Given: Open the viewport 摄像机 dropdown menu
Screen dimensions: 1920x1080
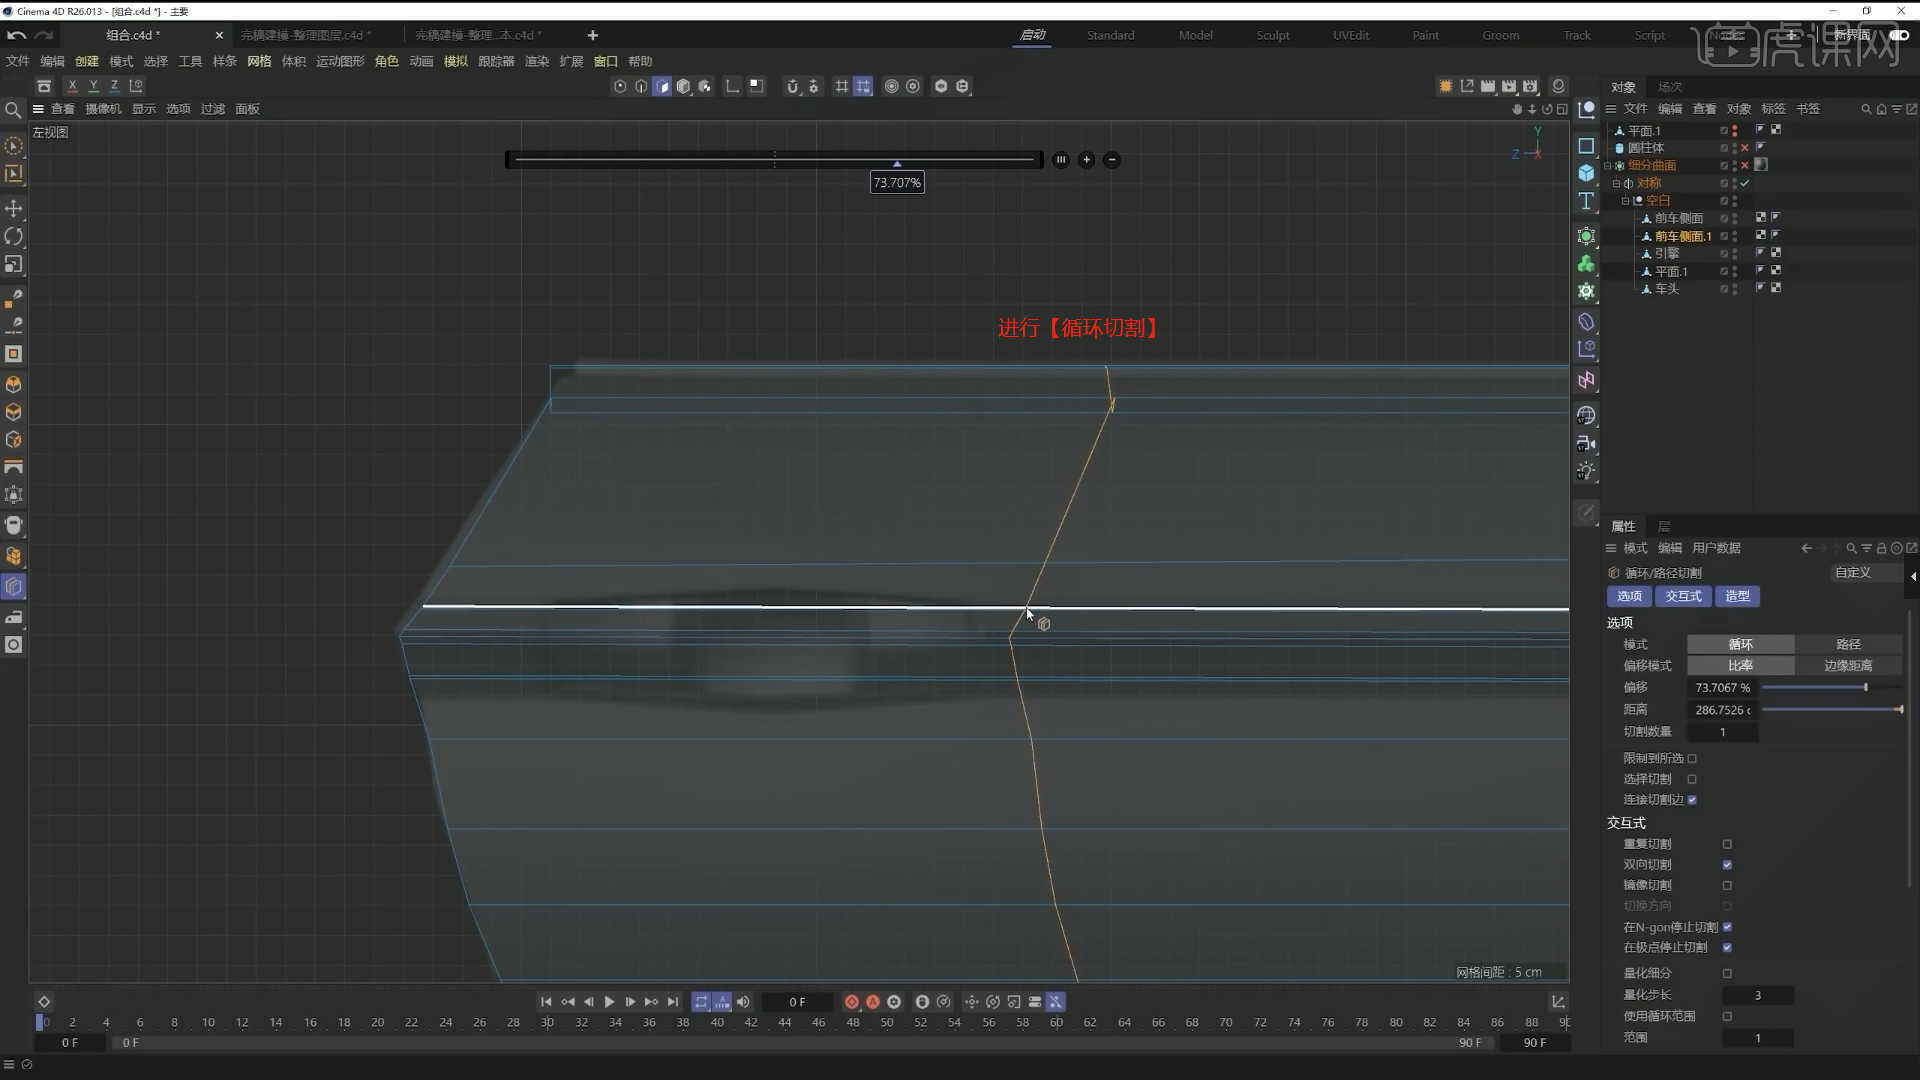Looking at the screenshot, I should tap(103, 109).
